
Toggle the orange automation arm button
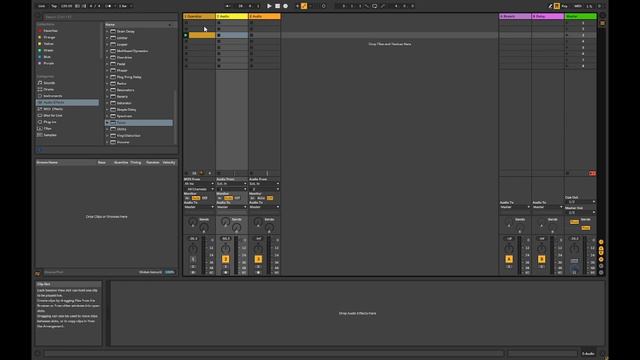point(304,6)
